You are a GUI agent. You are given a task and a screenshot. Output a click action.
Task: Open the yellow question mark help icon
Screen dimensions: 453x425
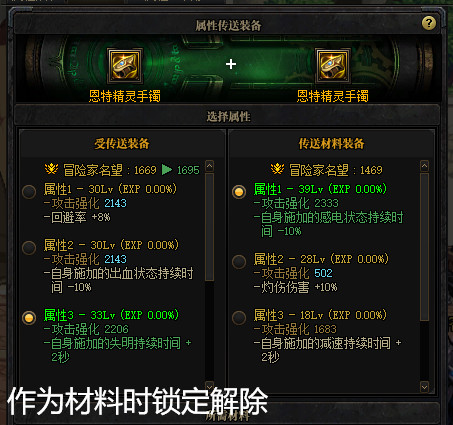(429, 23)
